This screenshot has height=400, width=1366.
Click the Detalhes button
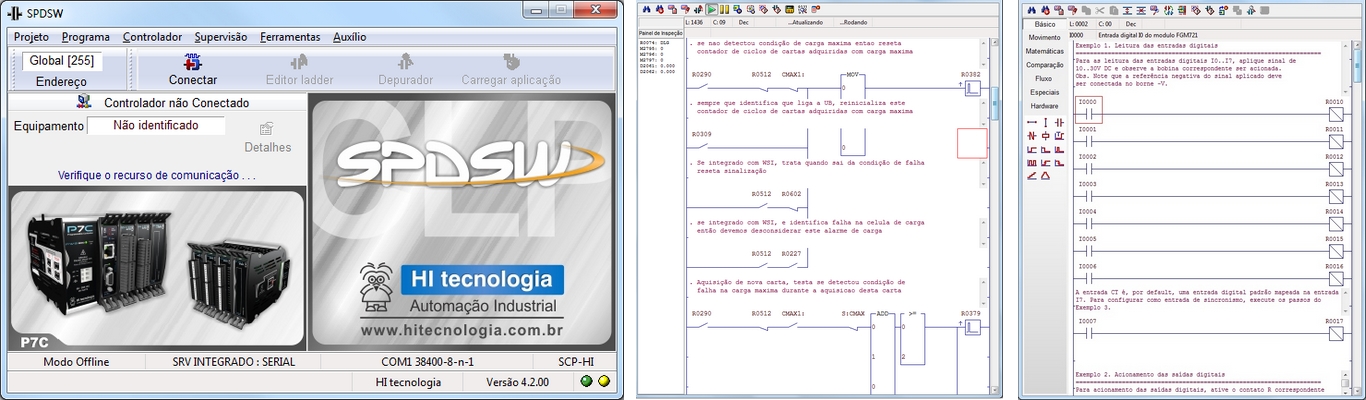[267, 138]
